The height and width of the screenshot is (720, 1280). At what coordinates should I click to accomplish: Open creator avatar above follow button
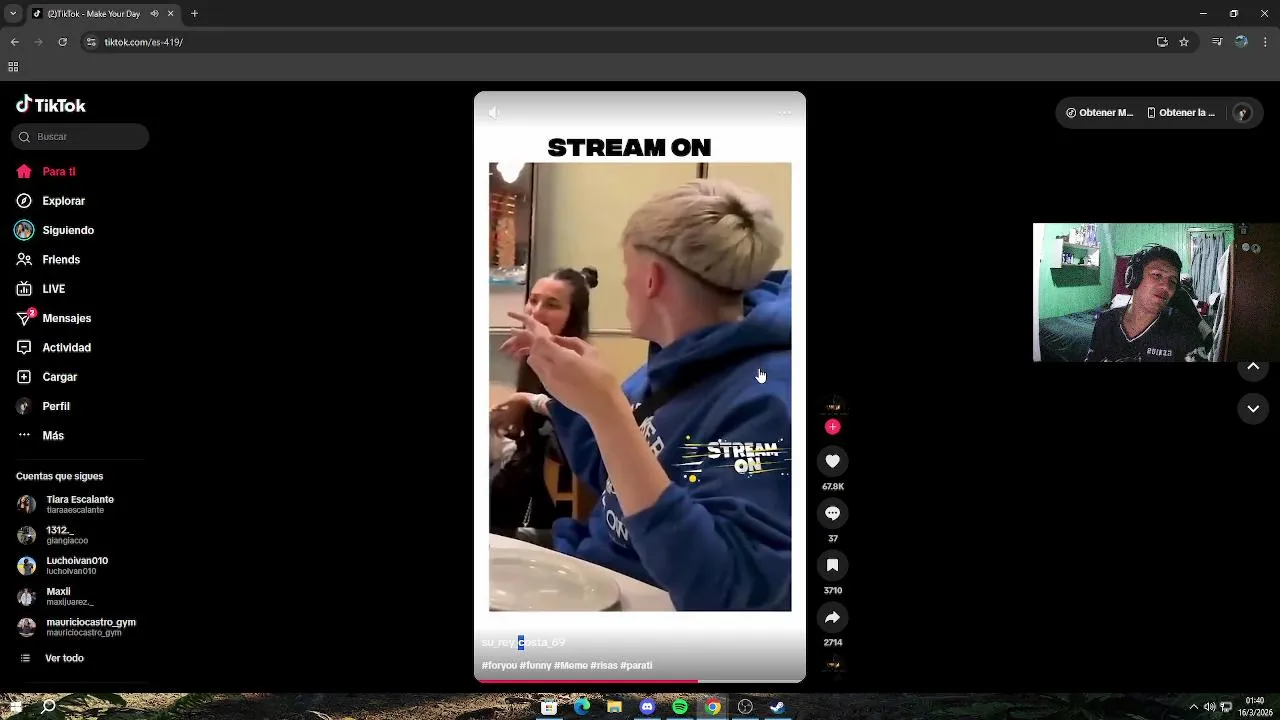(x=833, y=406)
